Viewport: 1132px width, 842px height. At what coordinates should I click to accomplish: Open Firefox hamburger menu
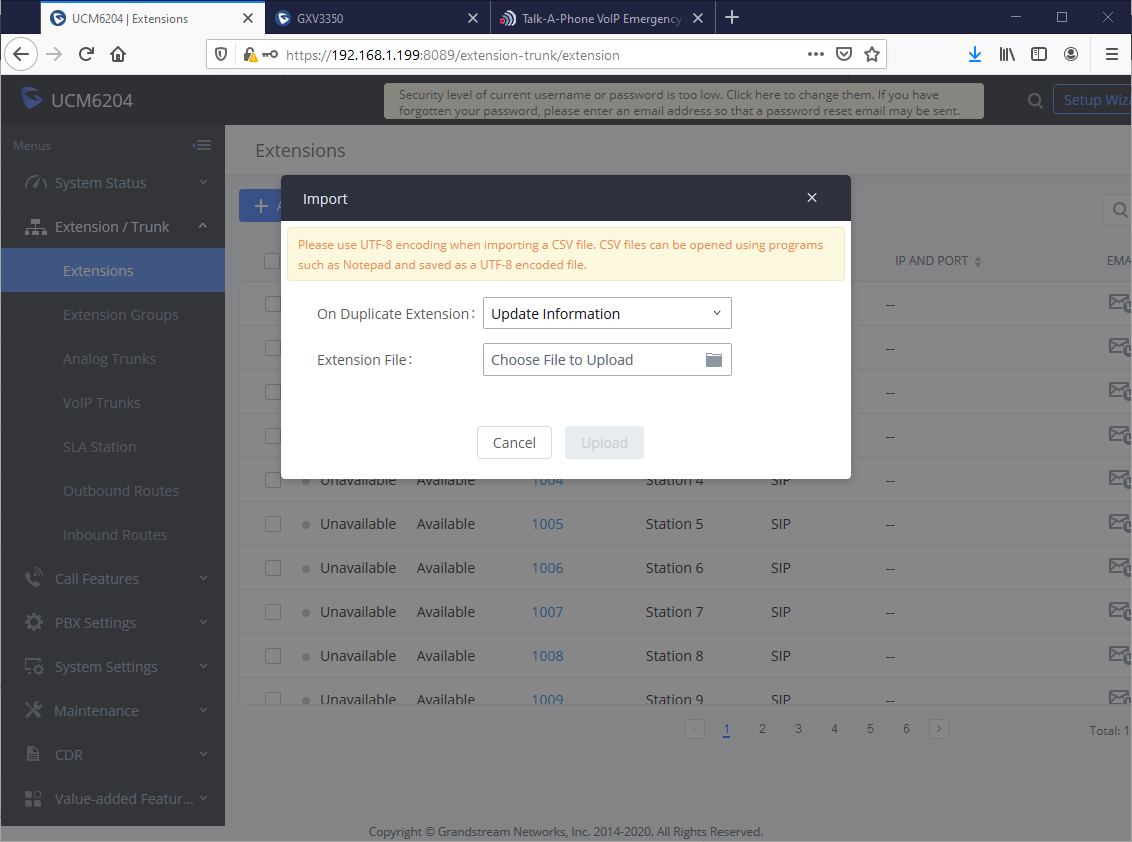[1111, 54]
